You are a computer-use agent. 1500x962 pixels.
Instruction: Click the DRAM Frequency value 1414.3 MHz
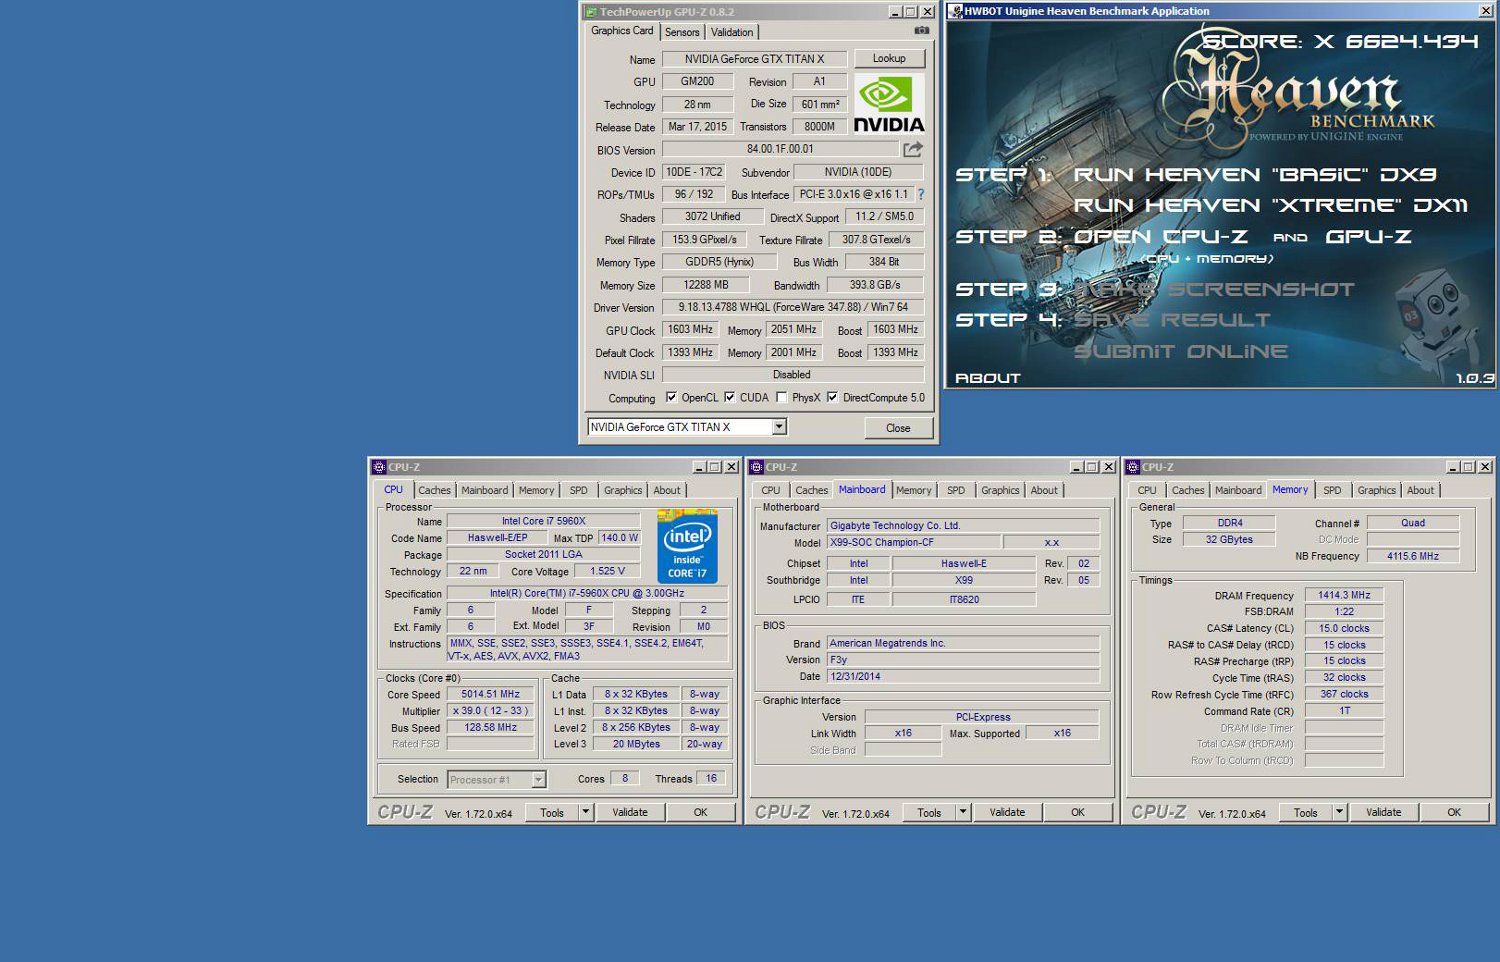[x=1344, y=595]
